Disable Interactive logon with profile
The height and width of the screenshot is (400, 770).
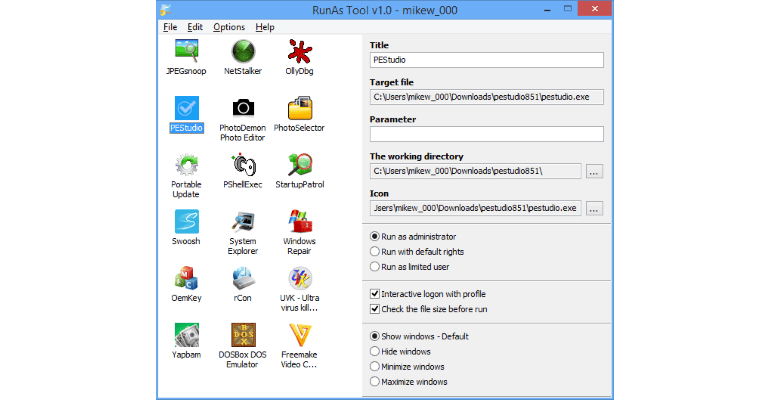(375, 294)
